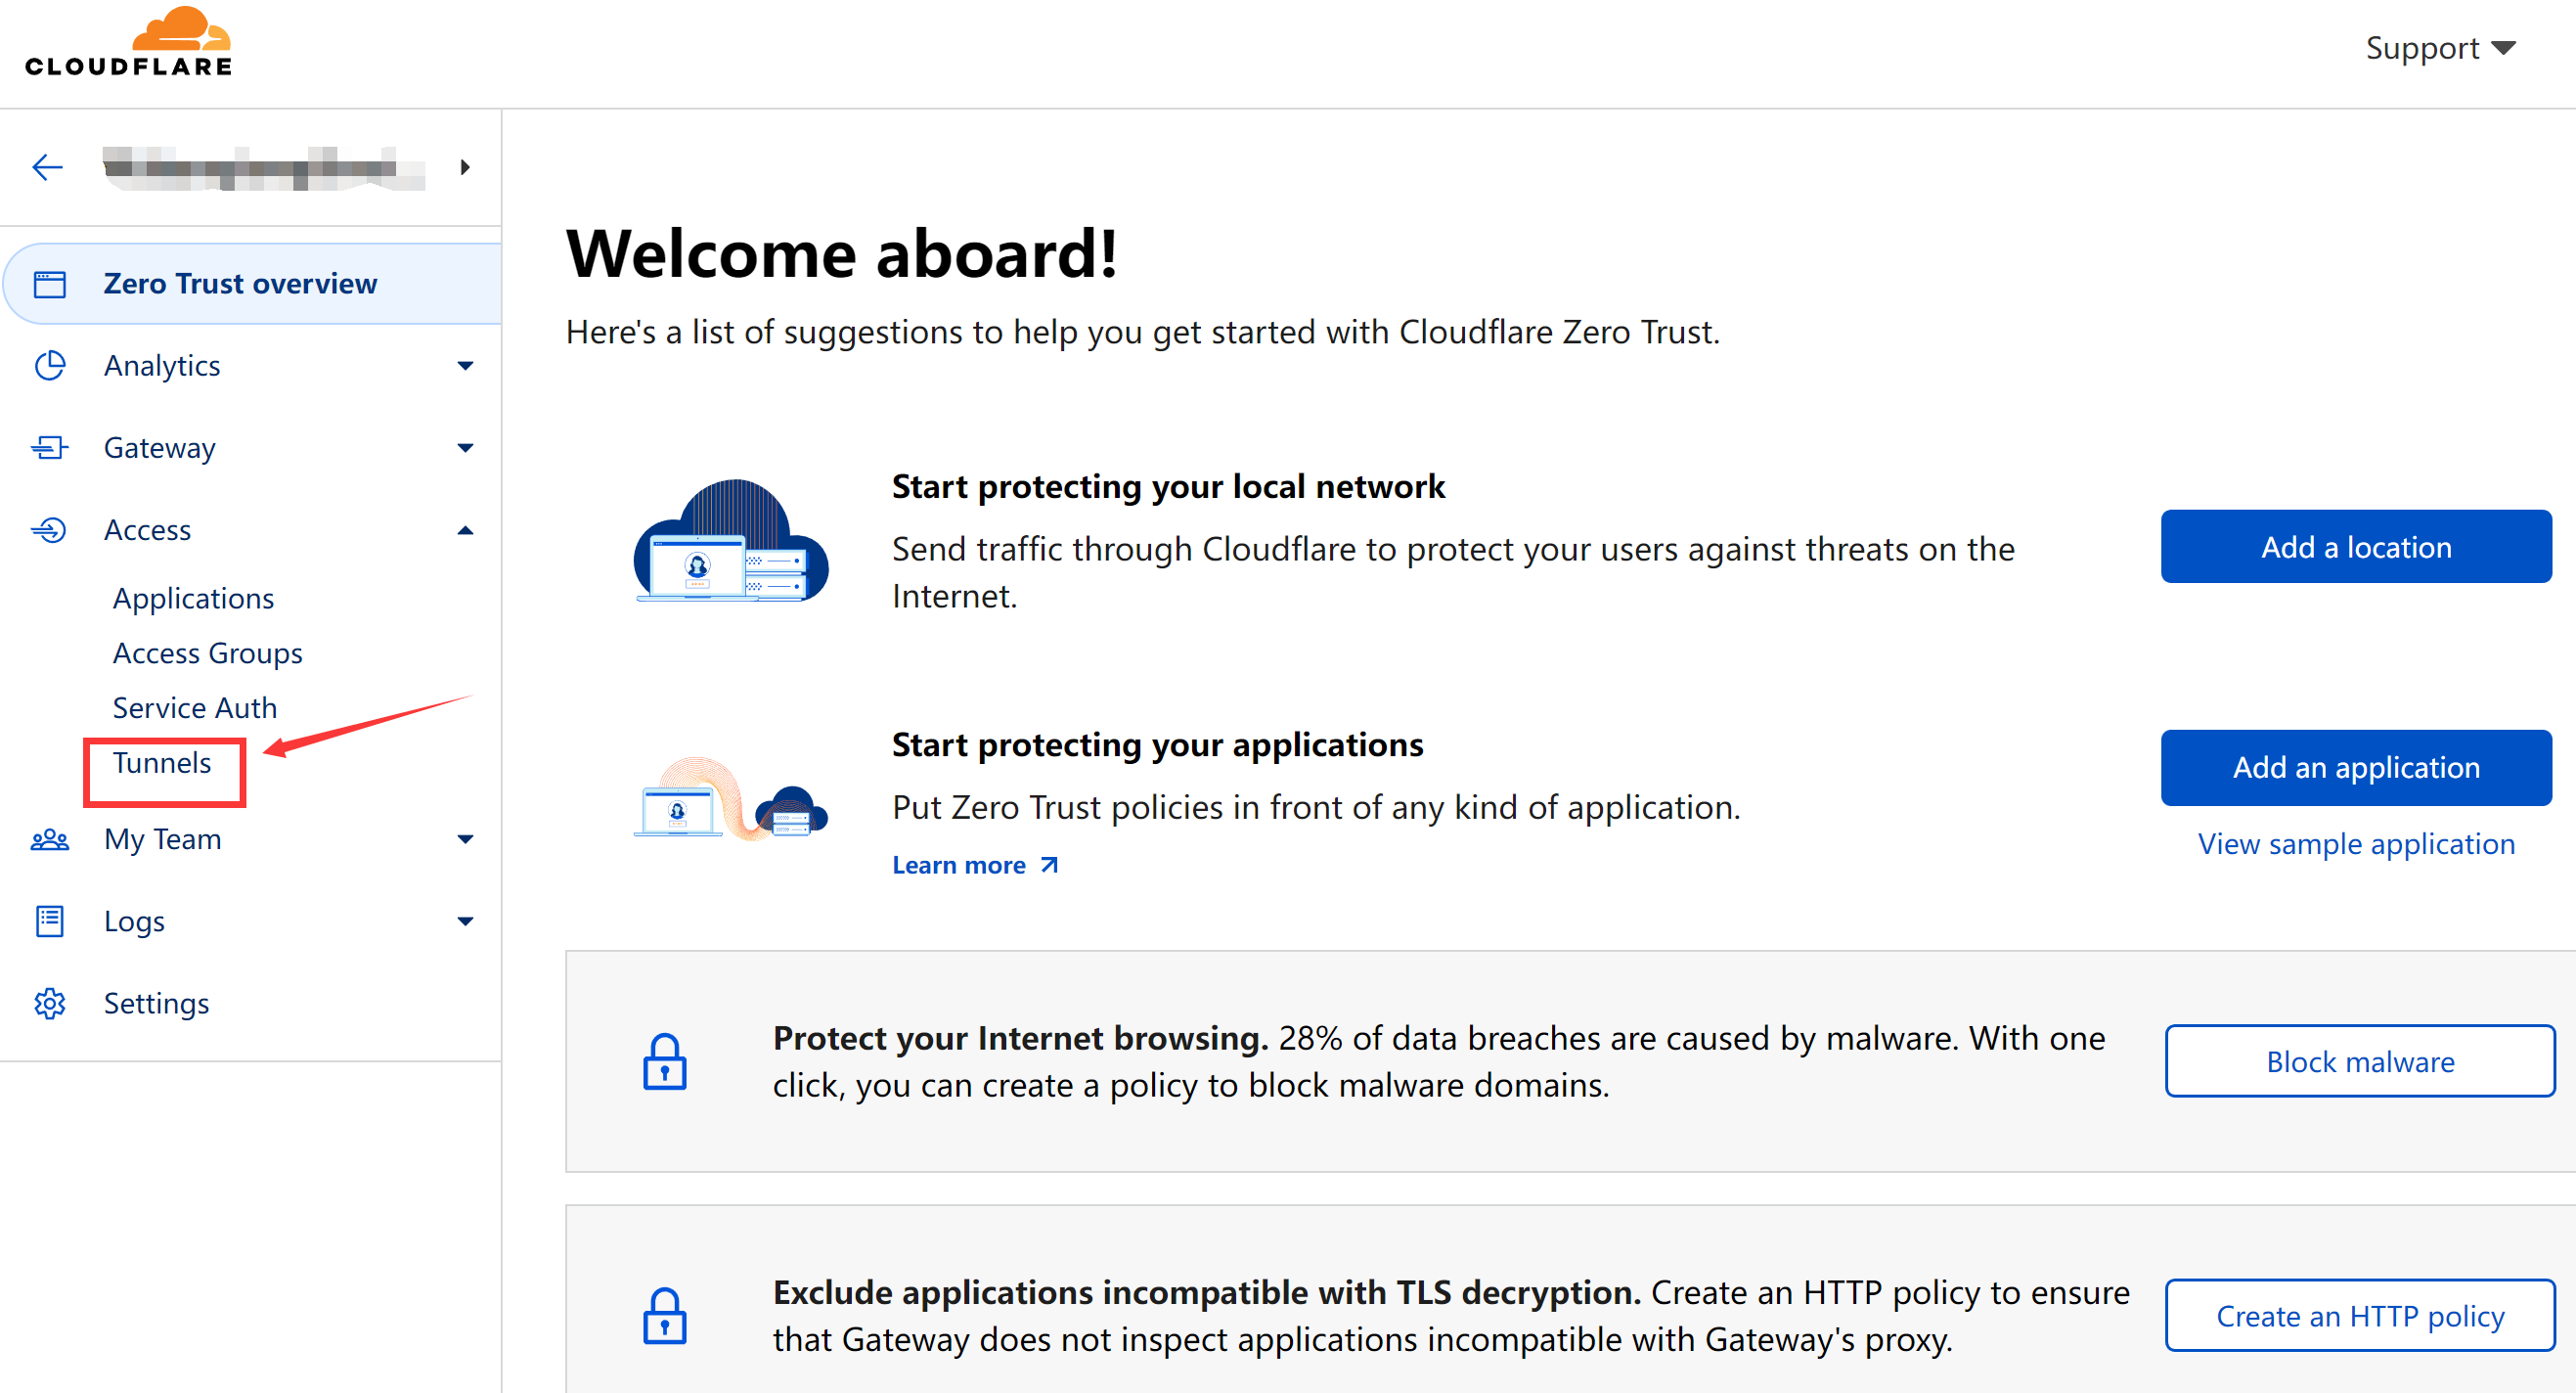This screenshot has height=1393, width=2576.
Task: Click the Zero Trust overview window icon
Action: coord(50,284)
